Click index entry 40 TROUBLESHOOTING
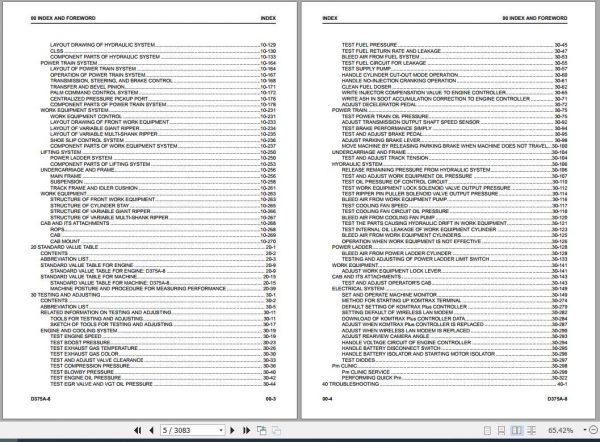 tap(351, 384)
